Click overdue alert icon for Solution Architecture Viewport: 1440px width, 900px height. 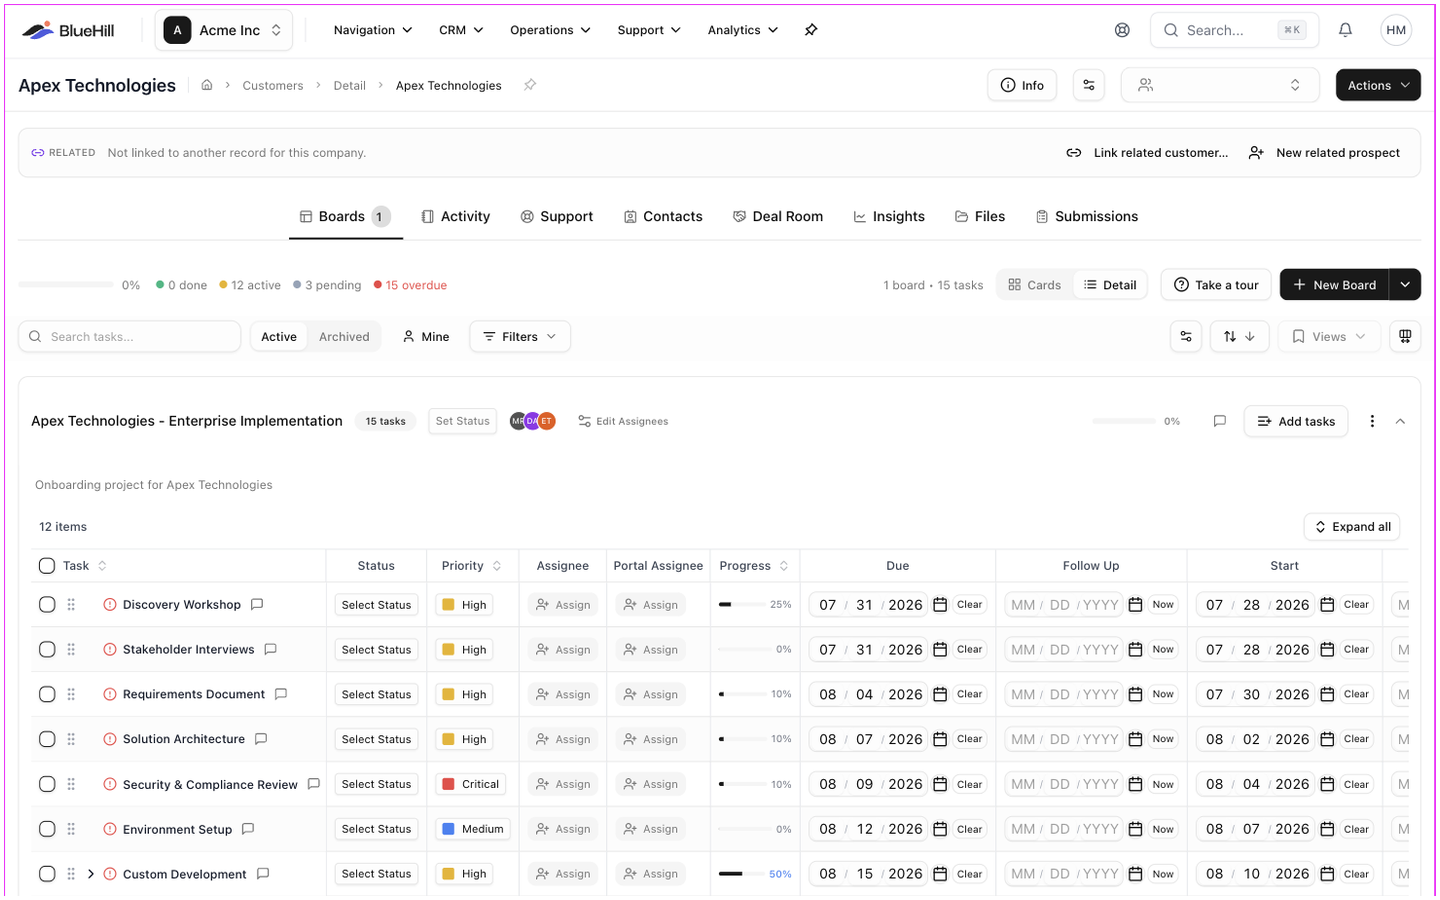point(110,739)
